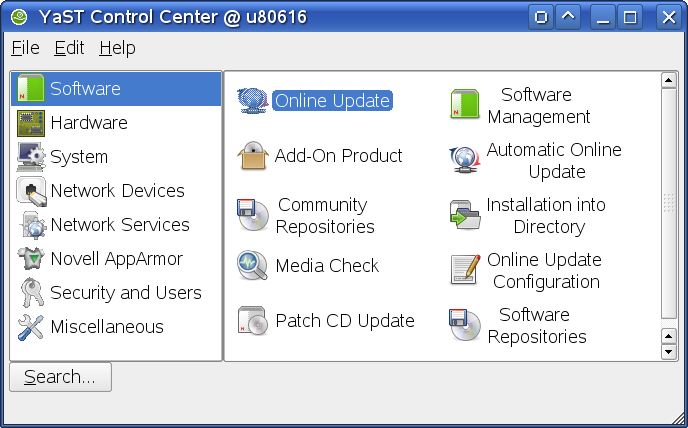Click the Patch CD Update icon
The image size is (688, 428).
point(252,320)
